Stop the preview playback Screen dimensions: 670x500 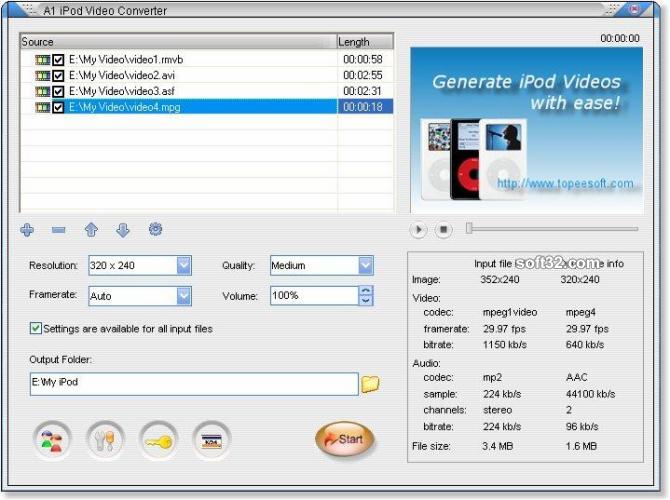pyautogui.click(x=444, y=229)
